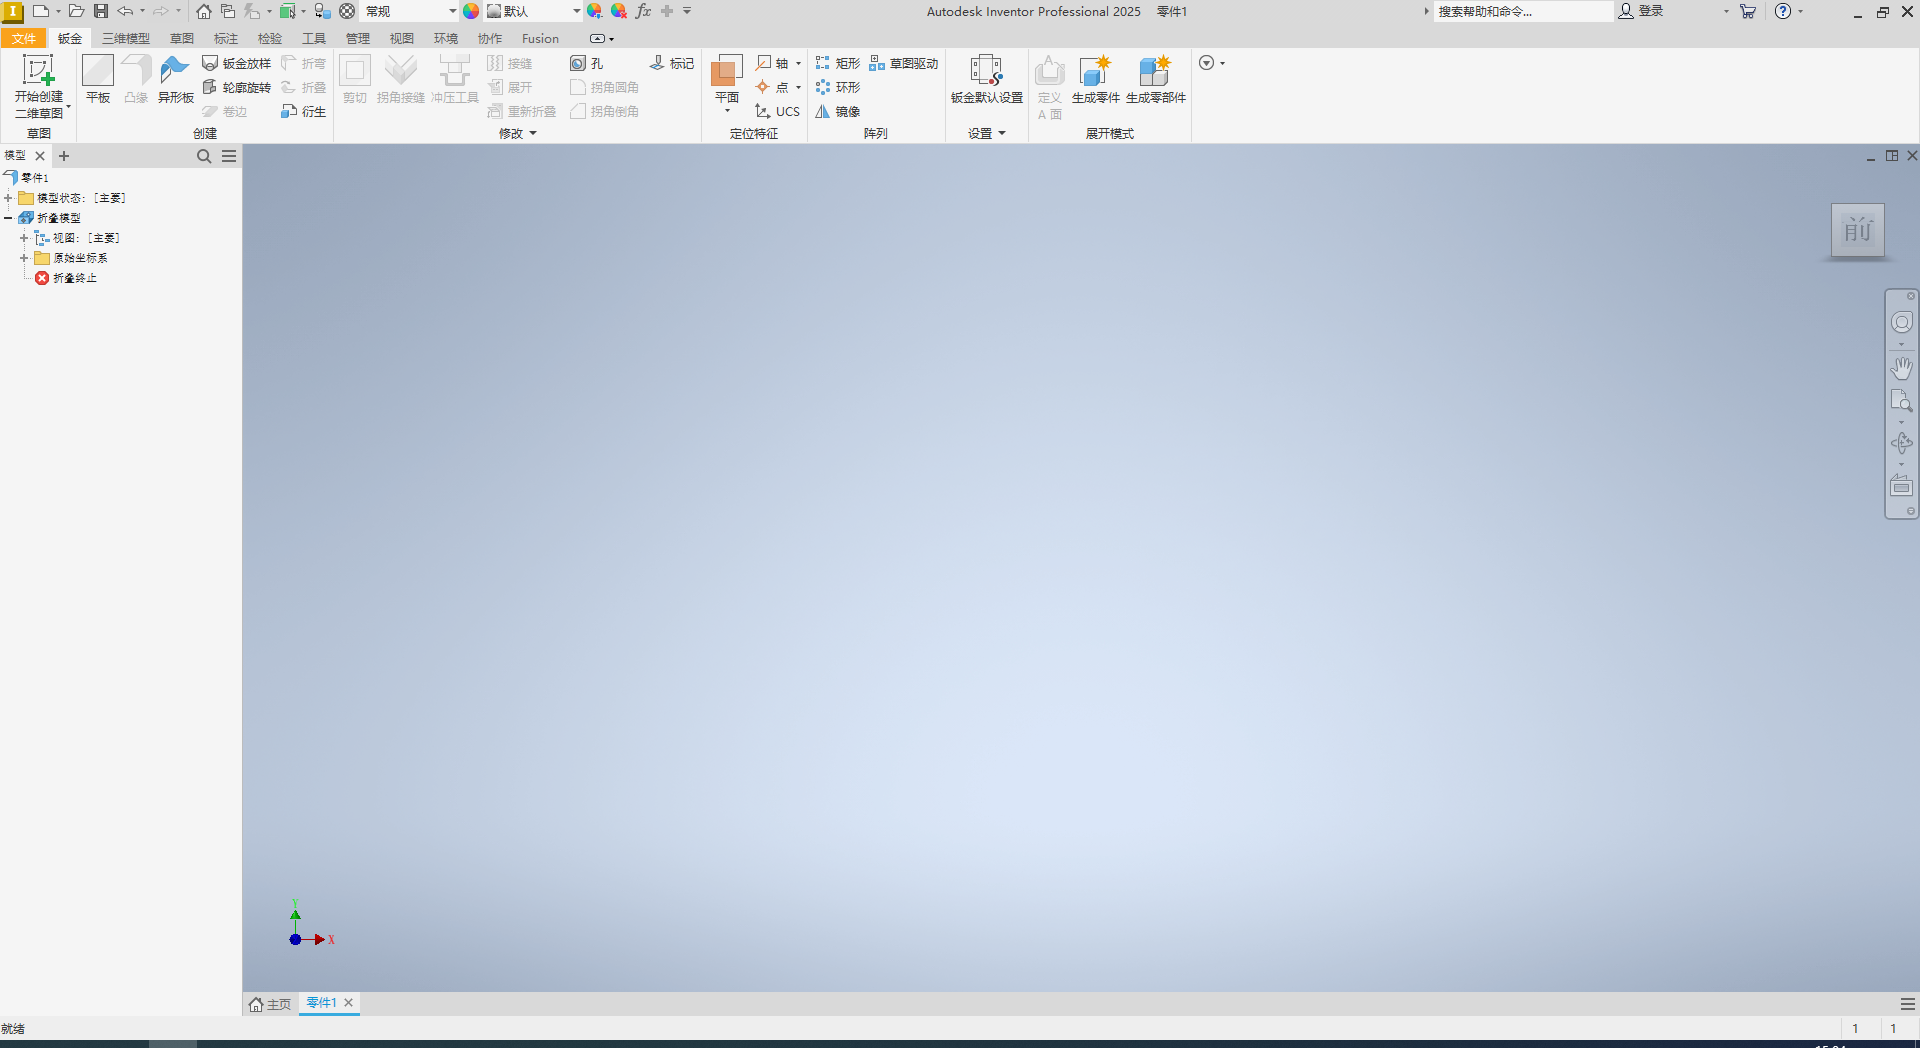Open the Punch Tool (冲压工具)

click(455, 80)
